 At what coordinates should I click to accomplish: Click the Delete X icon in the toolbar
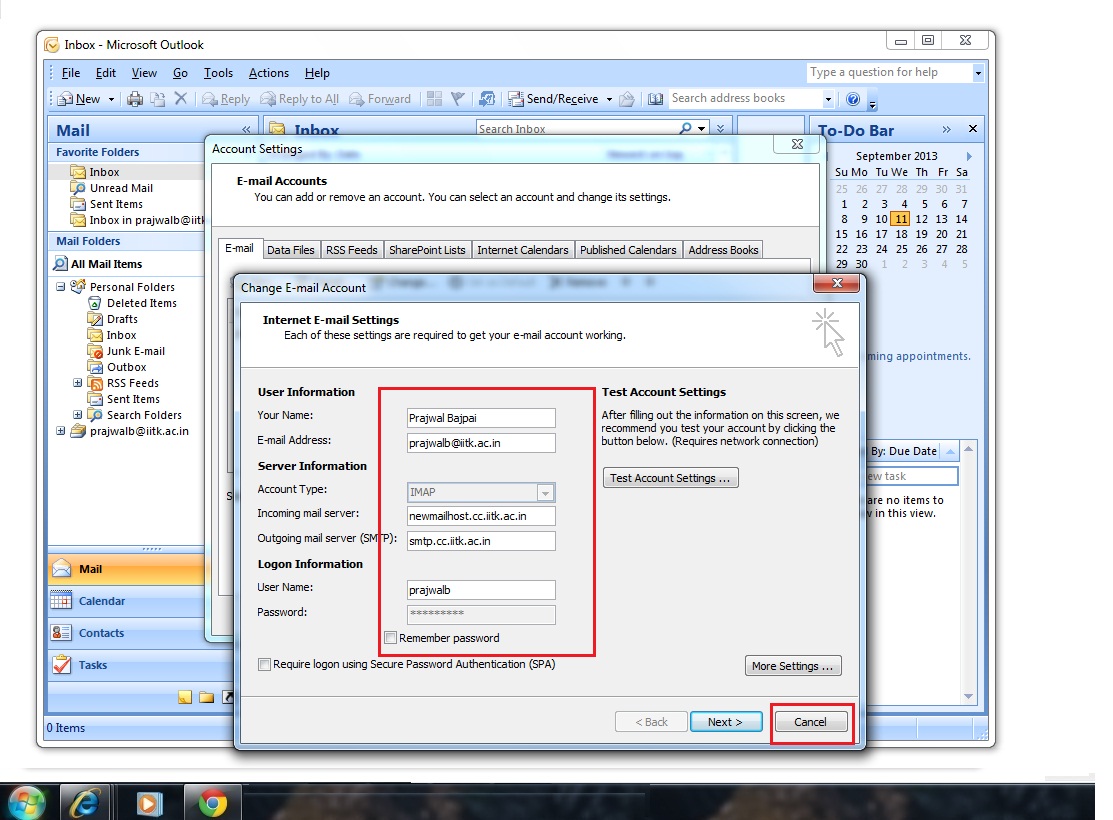tap(181, 99)
